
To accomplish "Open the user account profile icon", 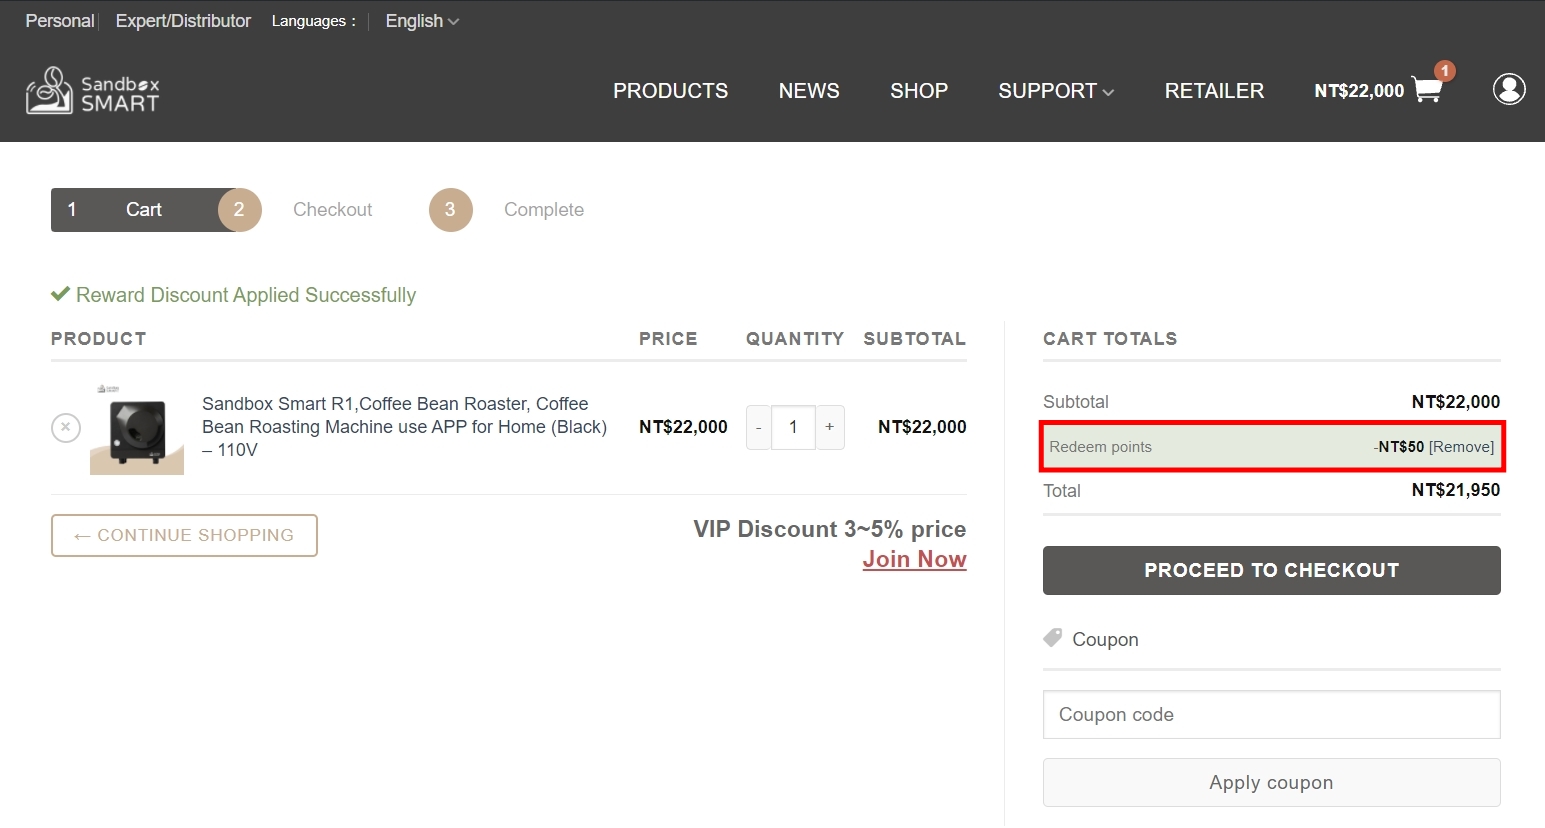I will (x=1509, y=89).
